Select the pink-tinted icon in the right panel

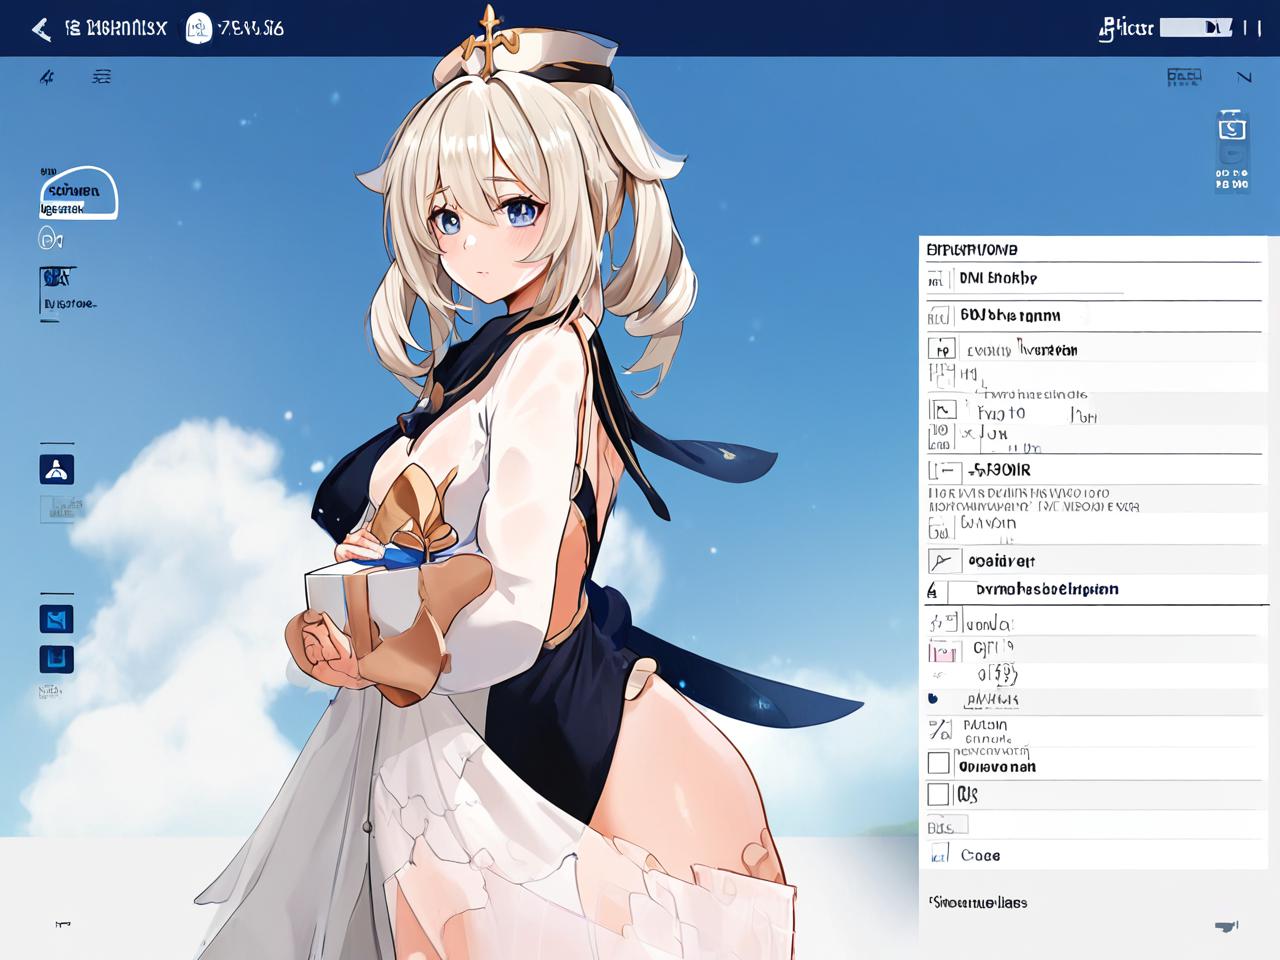942,653
